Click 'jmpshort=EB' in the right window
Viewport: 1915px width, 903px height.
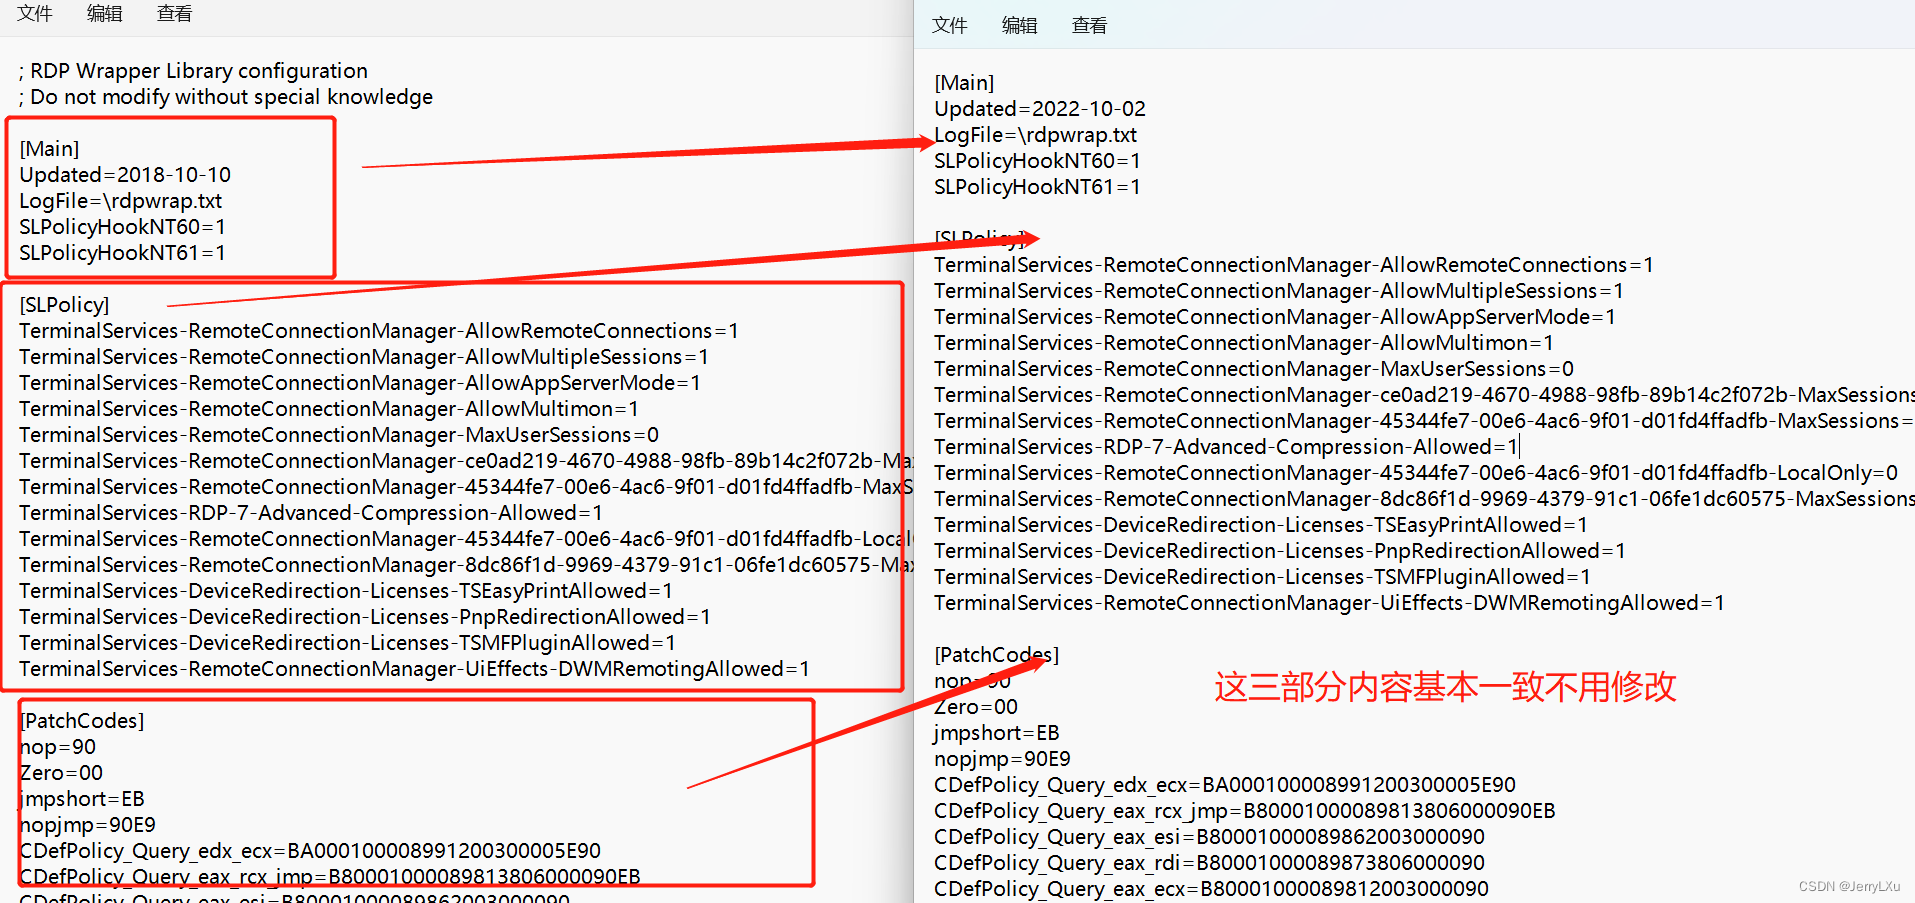(997, 733)
